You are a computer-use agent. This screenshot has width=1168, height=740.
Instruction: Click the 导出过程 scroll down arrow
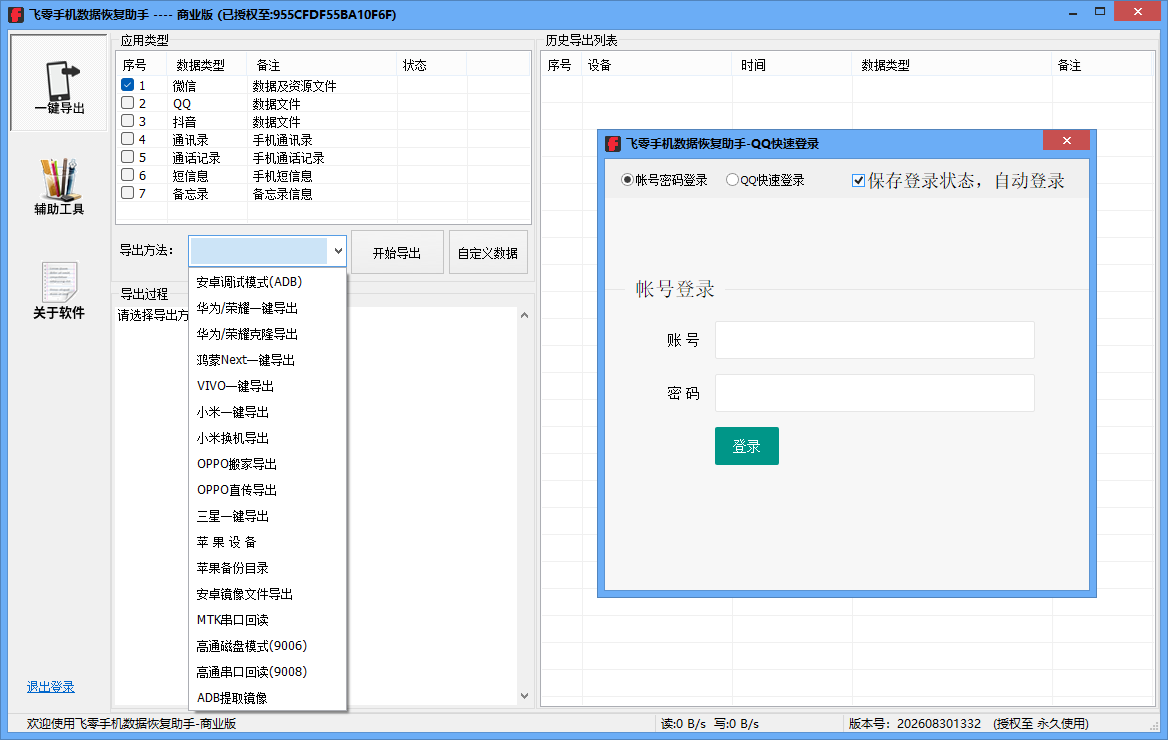coord(524,696)
